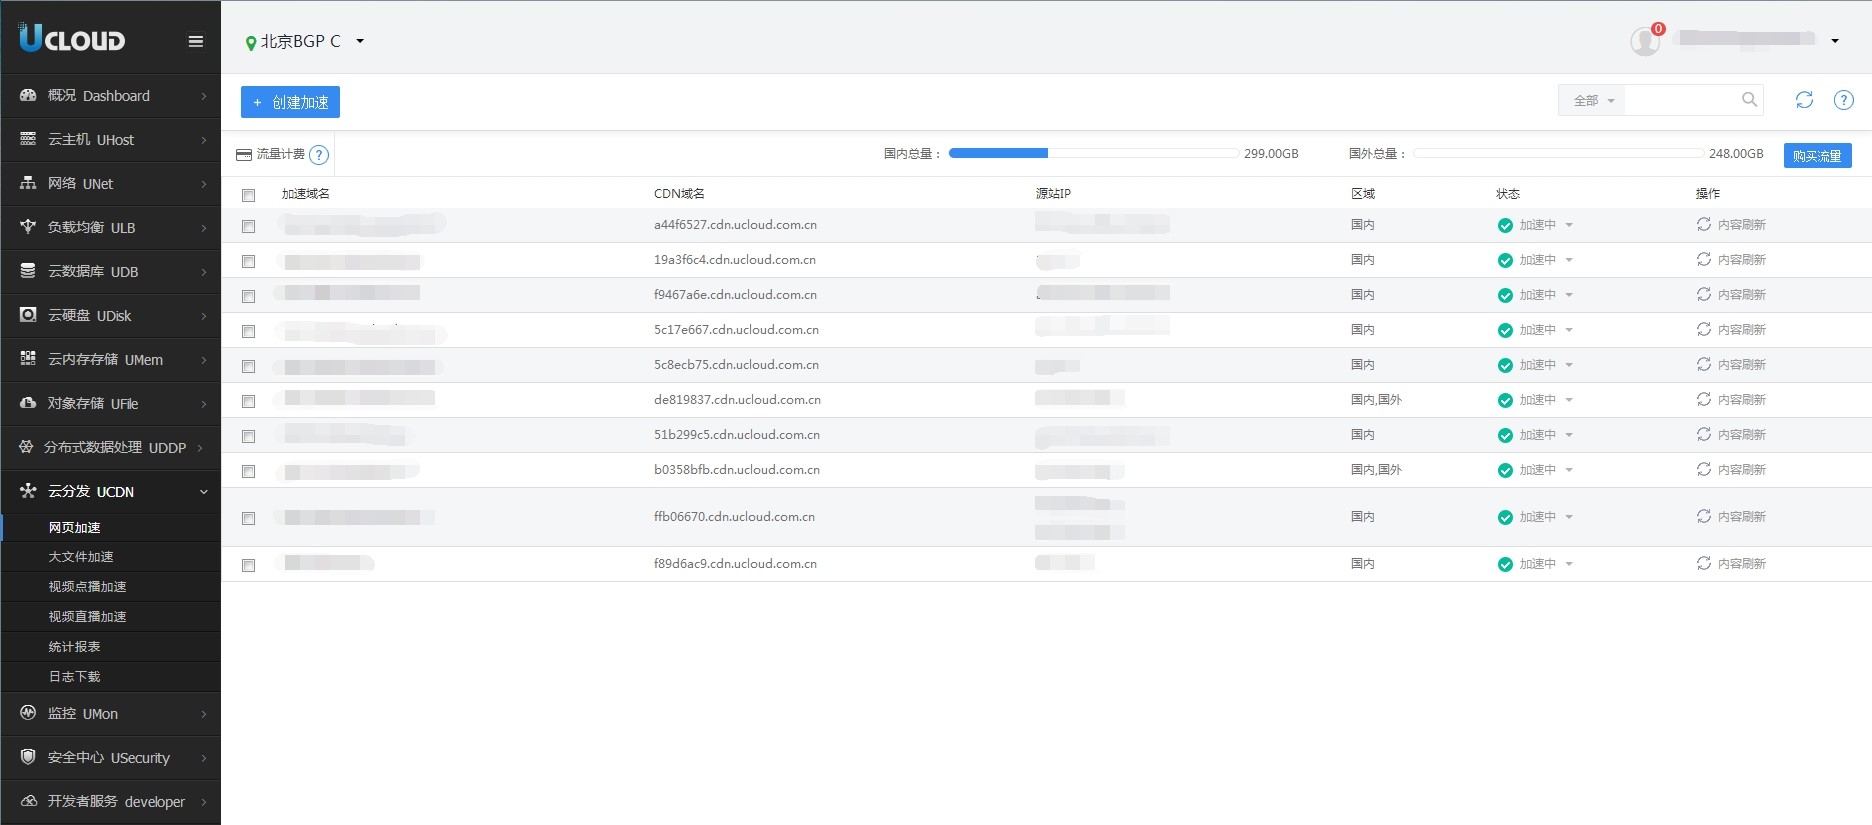
Task: Click the UMem memory storage icon
Action: pos(28,358)
